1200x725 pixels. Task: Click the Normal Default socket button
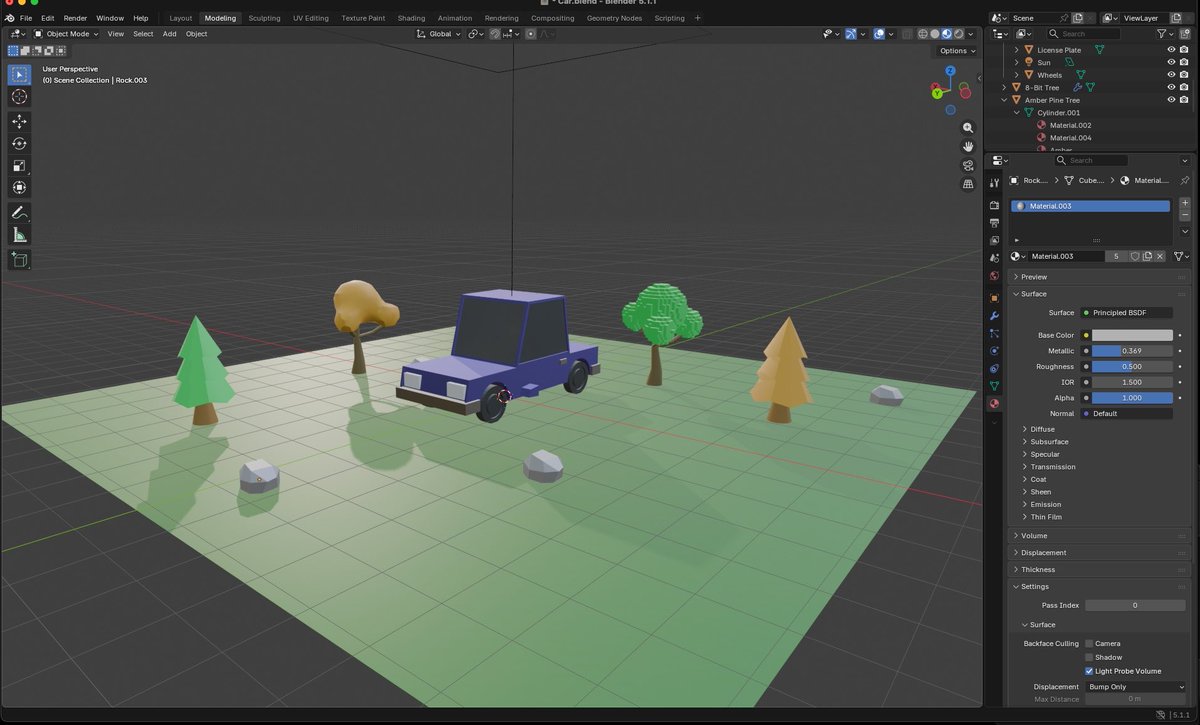[1126, 413]
